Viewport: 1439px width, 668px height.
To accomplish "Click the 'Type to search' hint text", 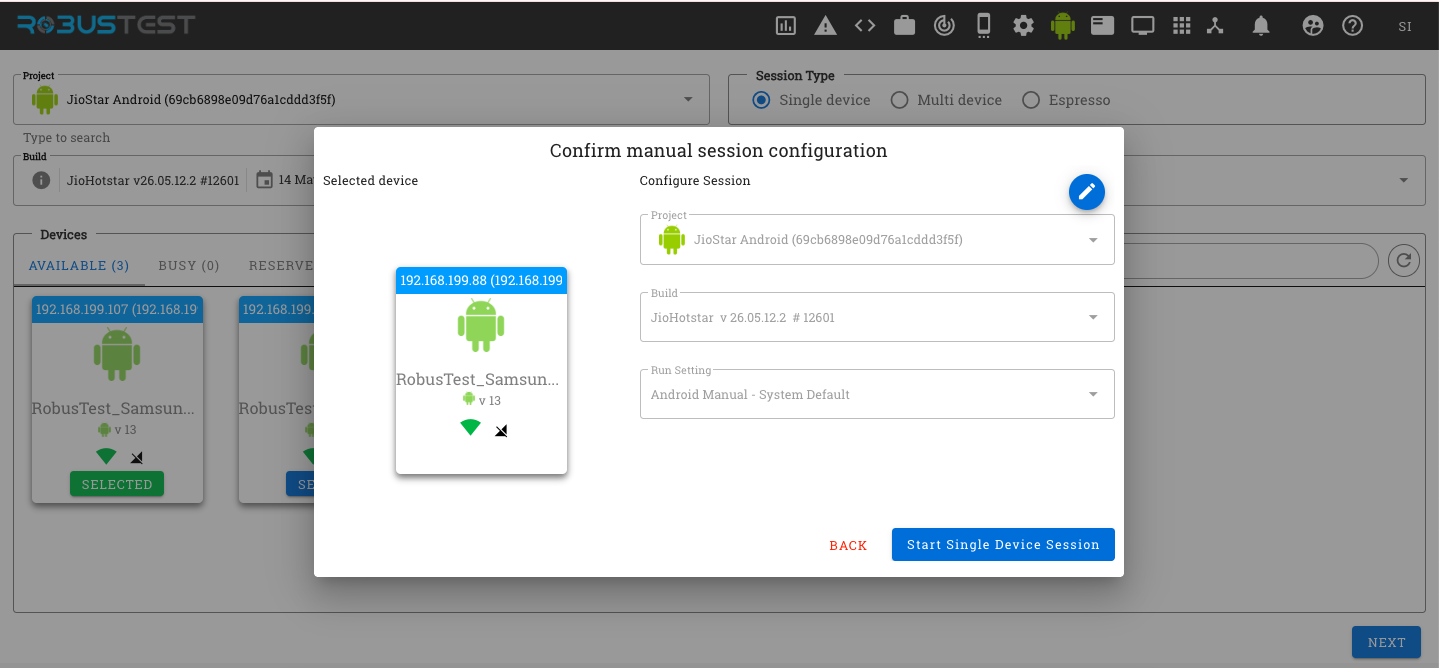I will click(67, 138).
